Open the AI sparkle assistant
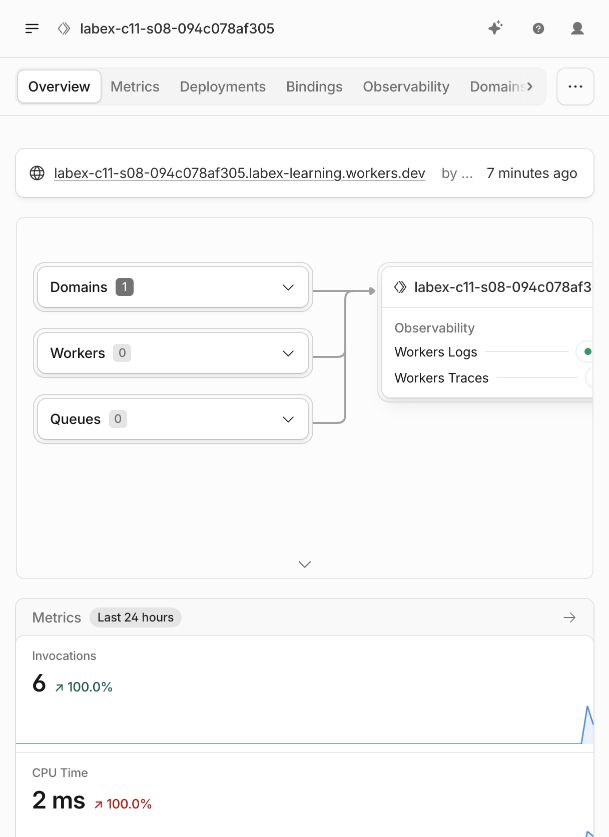609x837 pixels. [495, 28]
